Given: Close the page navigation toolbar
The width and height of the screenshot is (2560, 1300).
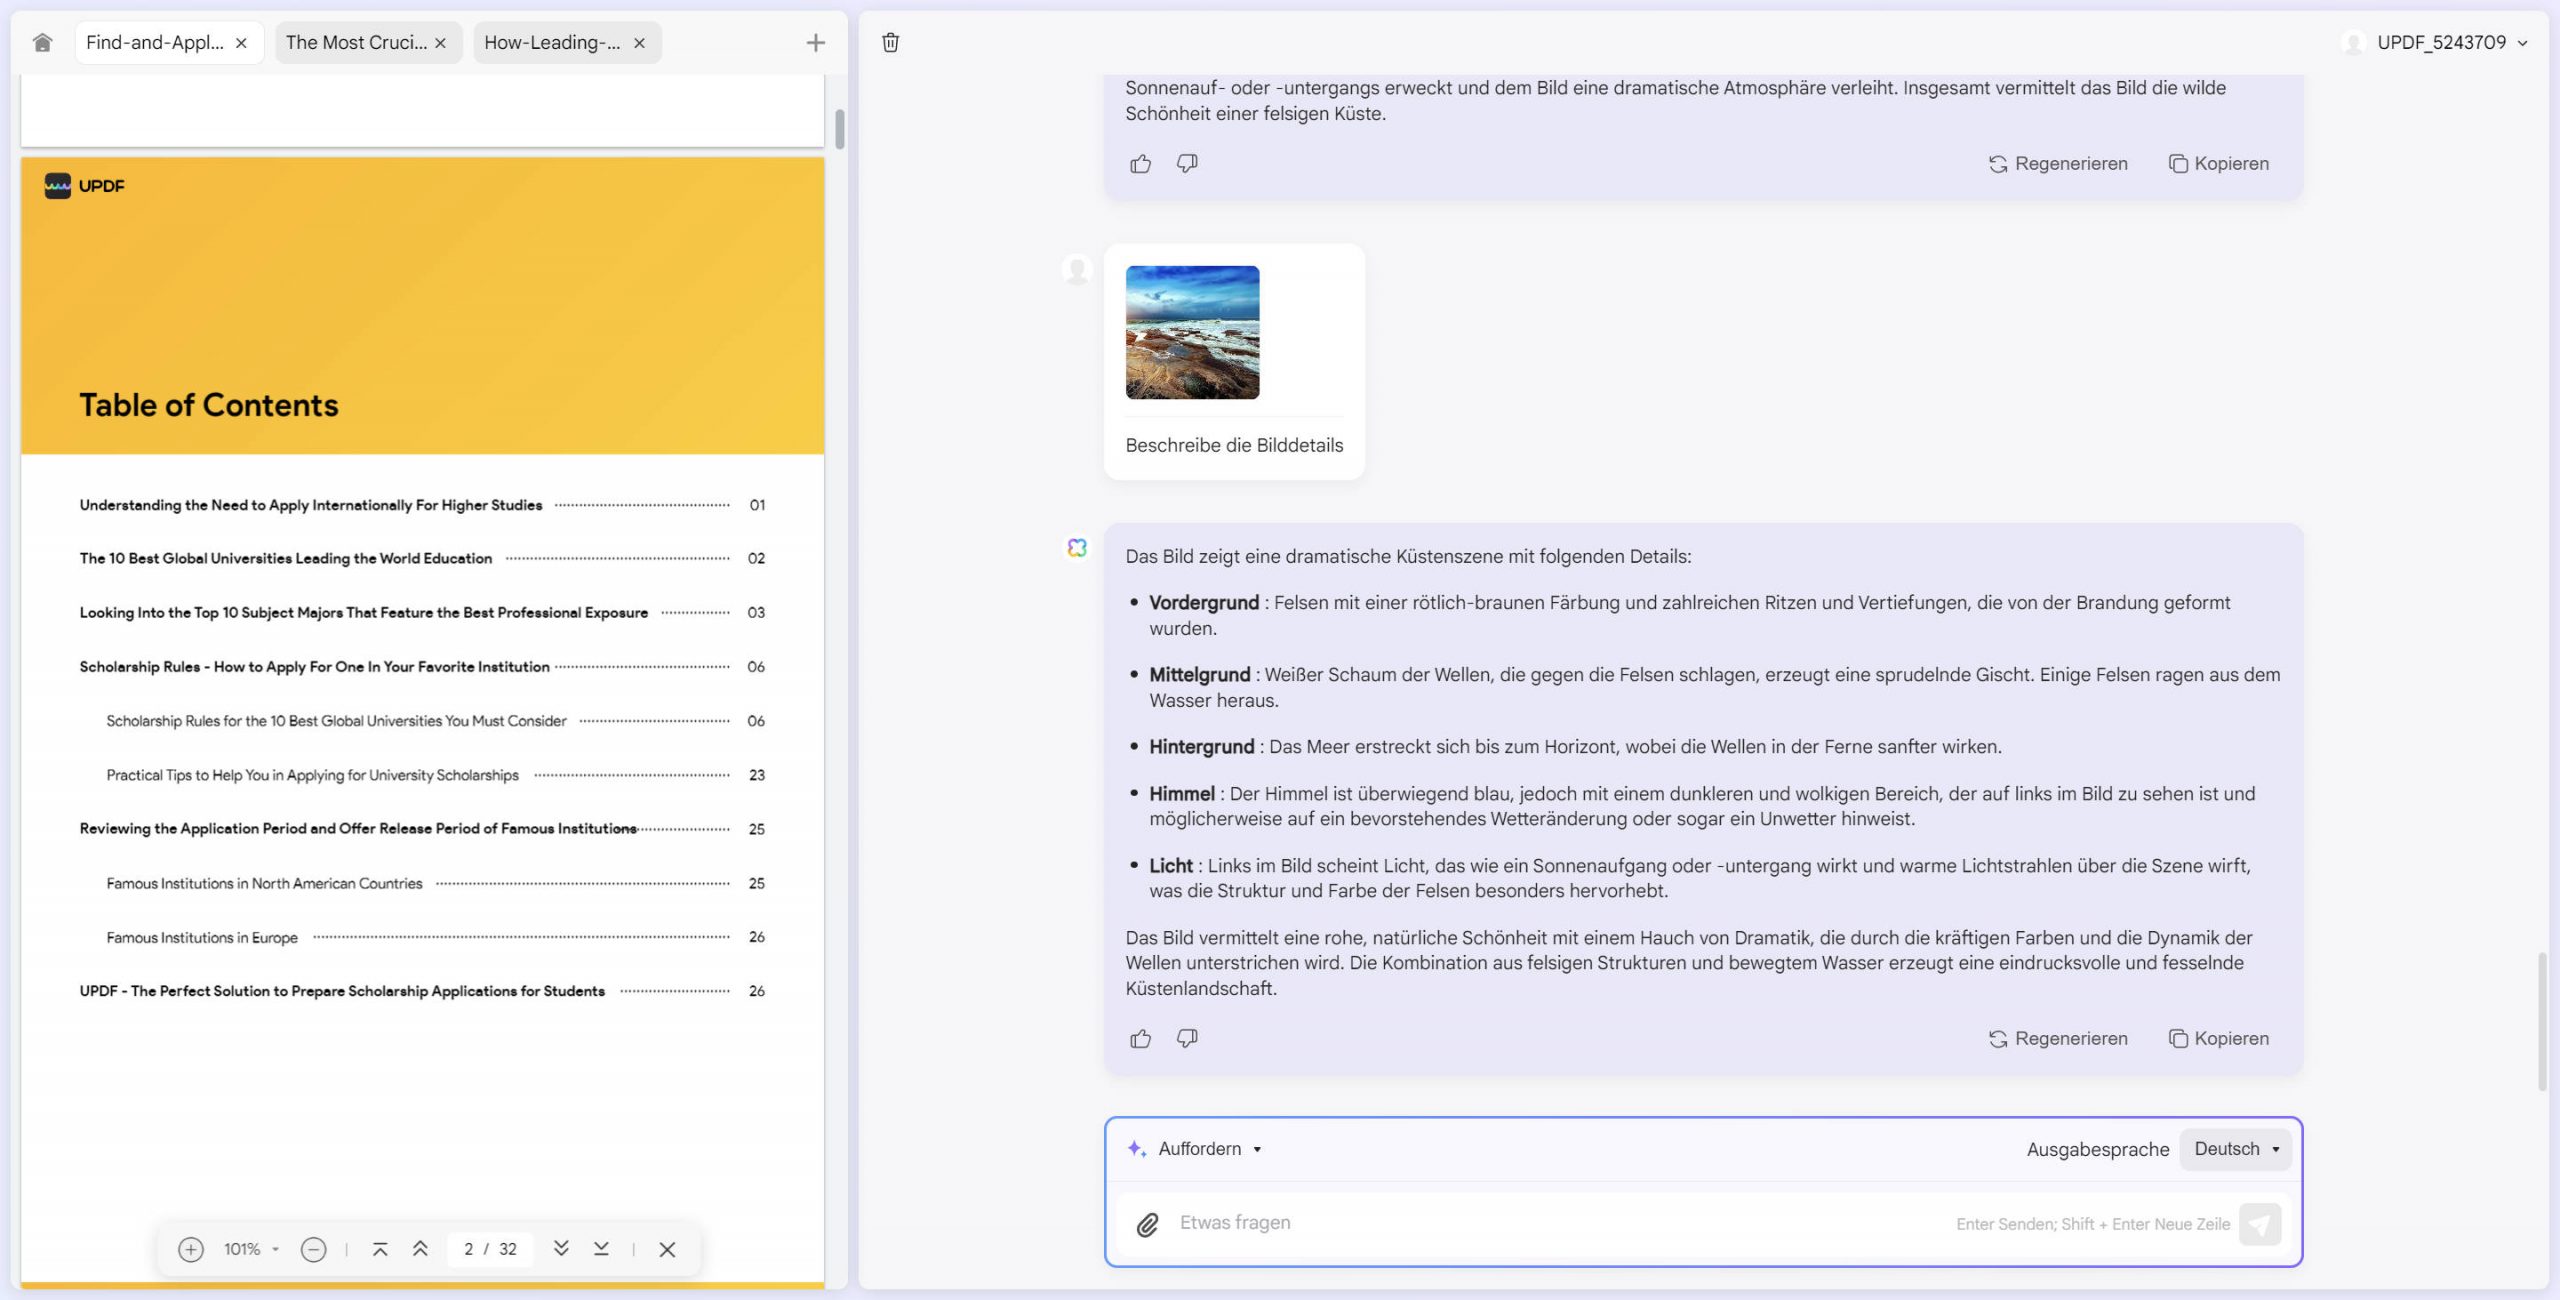Looking at the screenshot, I should 667,1249.
